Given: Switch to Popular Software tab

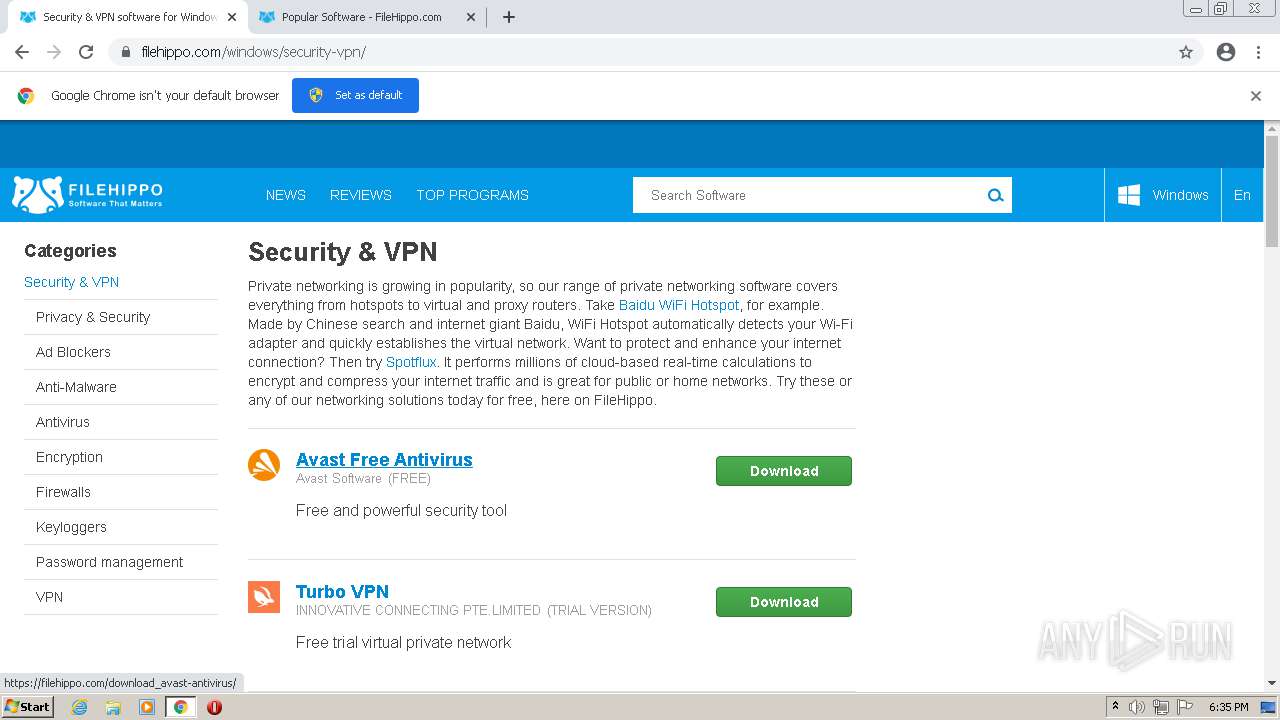Looking at the screenshot, I should pyautogui.click(x=360, y=17).
